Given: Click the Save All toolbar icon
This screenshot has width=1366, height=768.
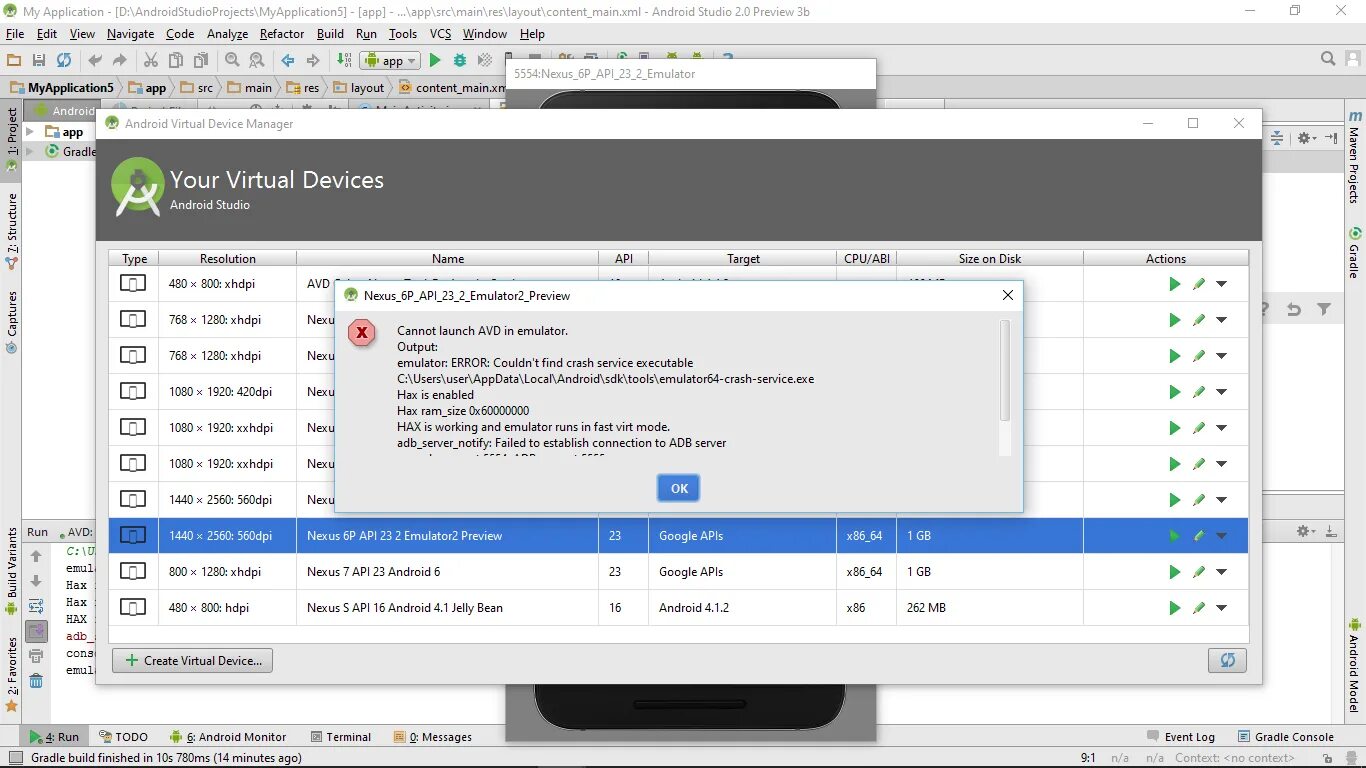Looking at the screenshot, I should click(x=39, y=61).
